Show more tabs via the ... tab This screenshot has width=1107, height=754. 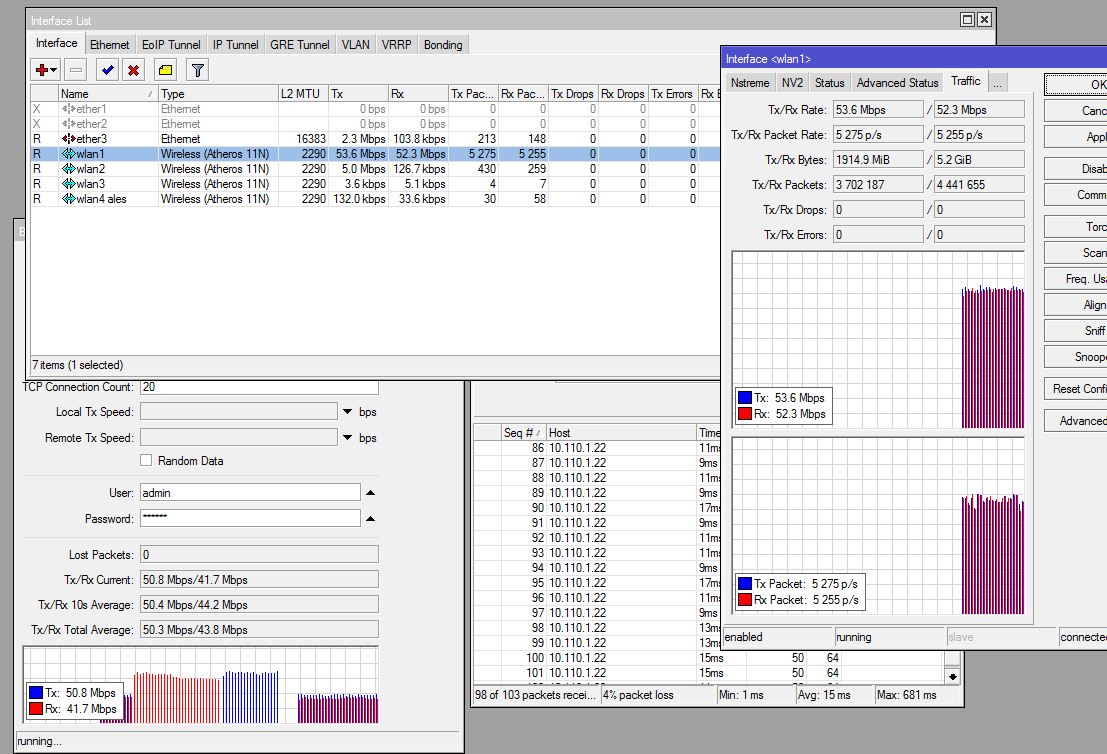tap(998, 83)
